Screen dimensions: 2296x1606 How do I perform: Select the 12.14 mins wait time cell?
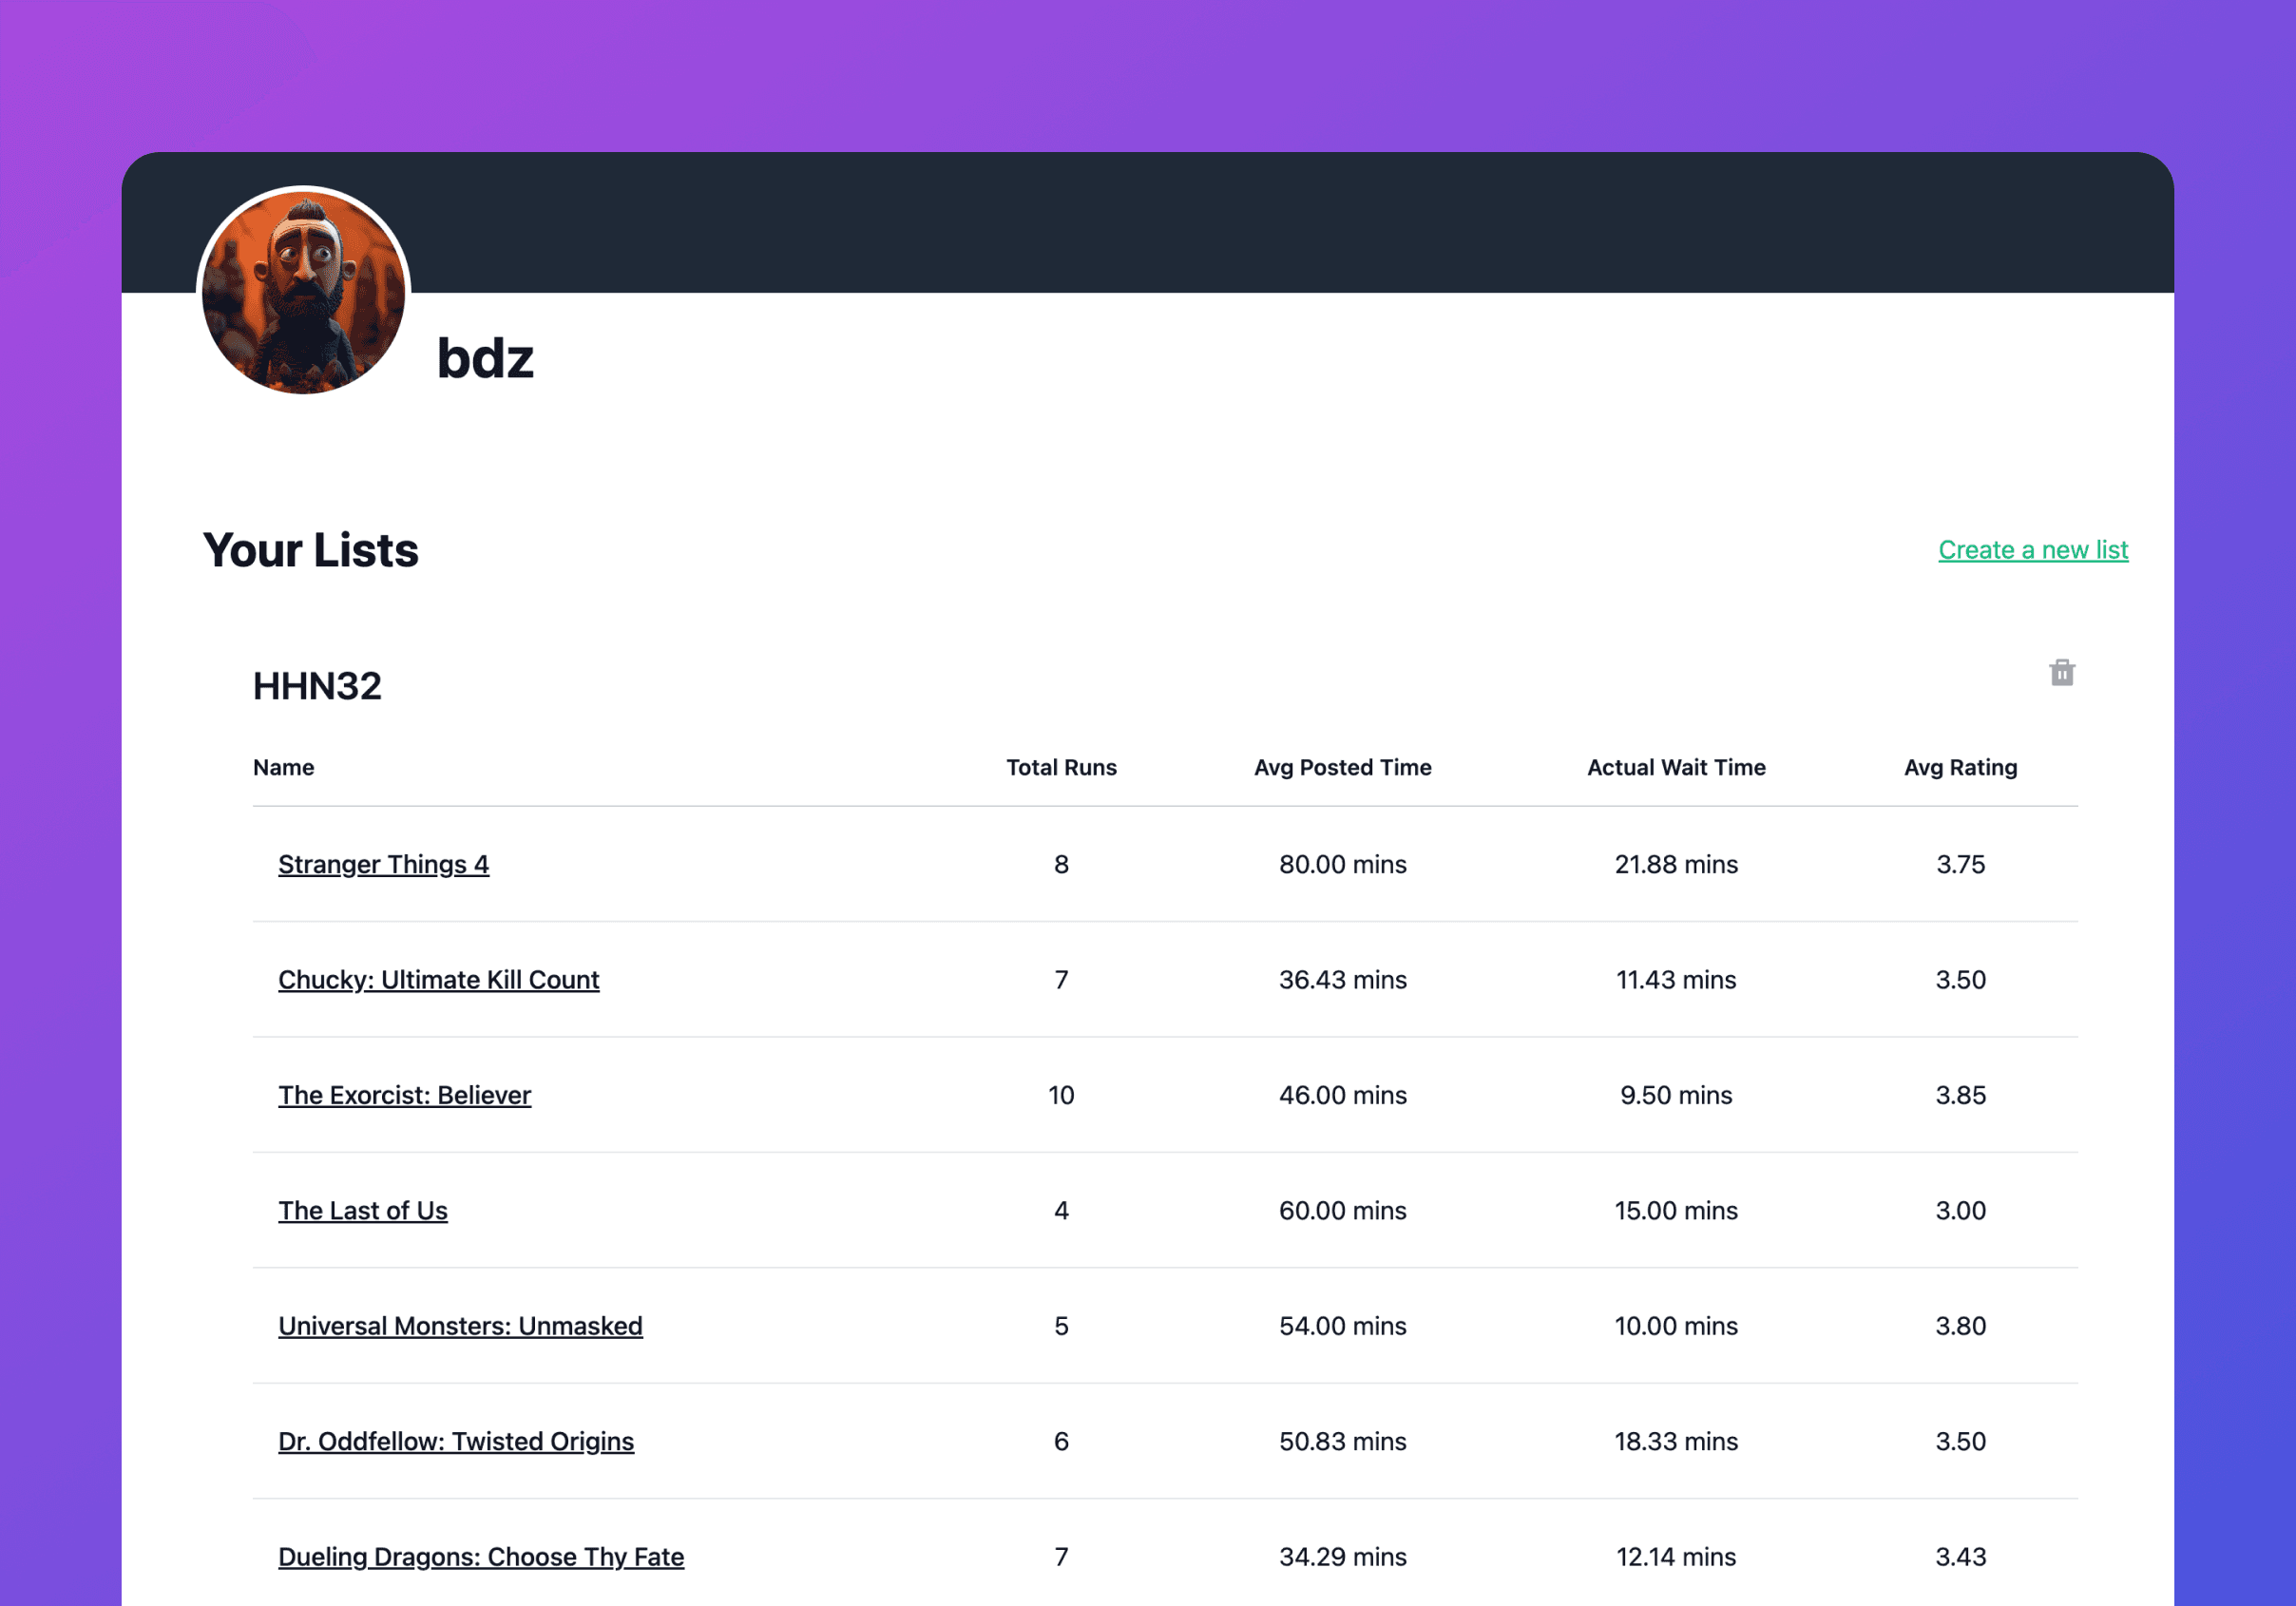tap(1676, 1557)
